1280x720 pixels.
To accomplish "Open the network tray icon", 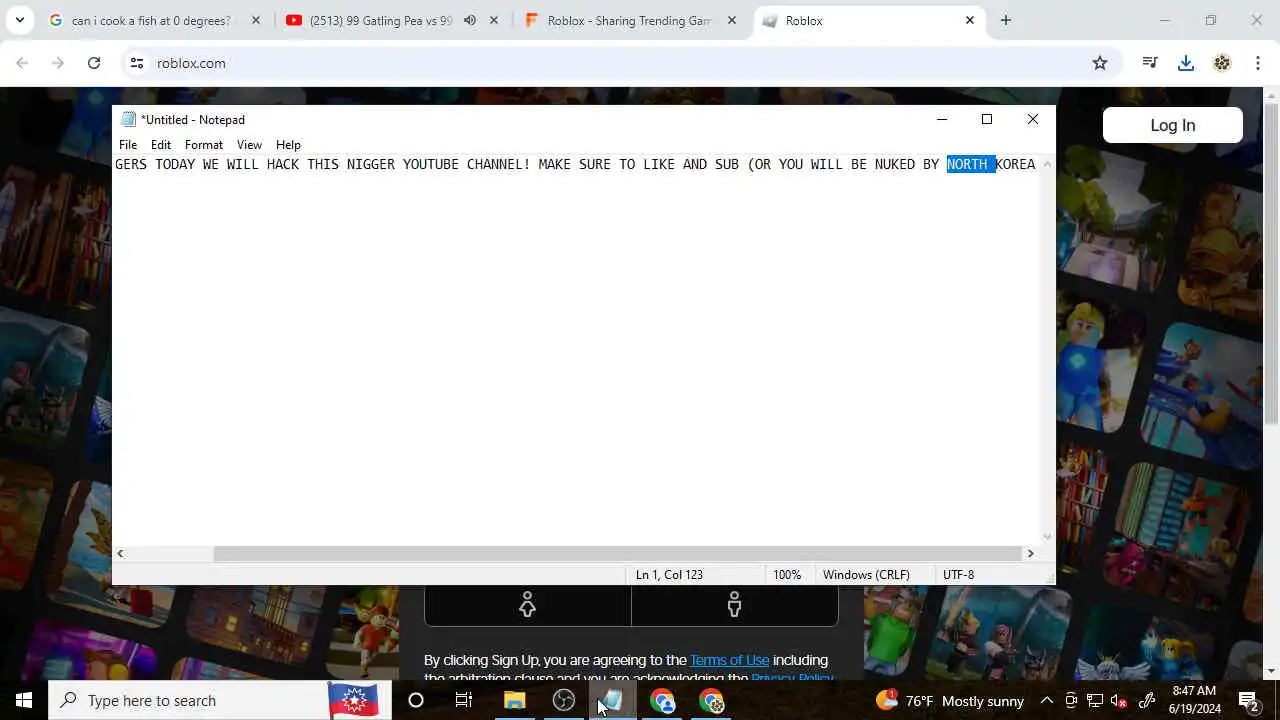I will (x=1095, y=700).
